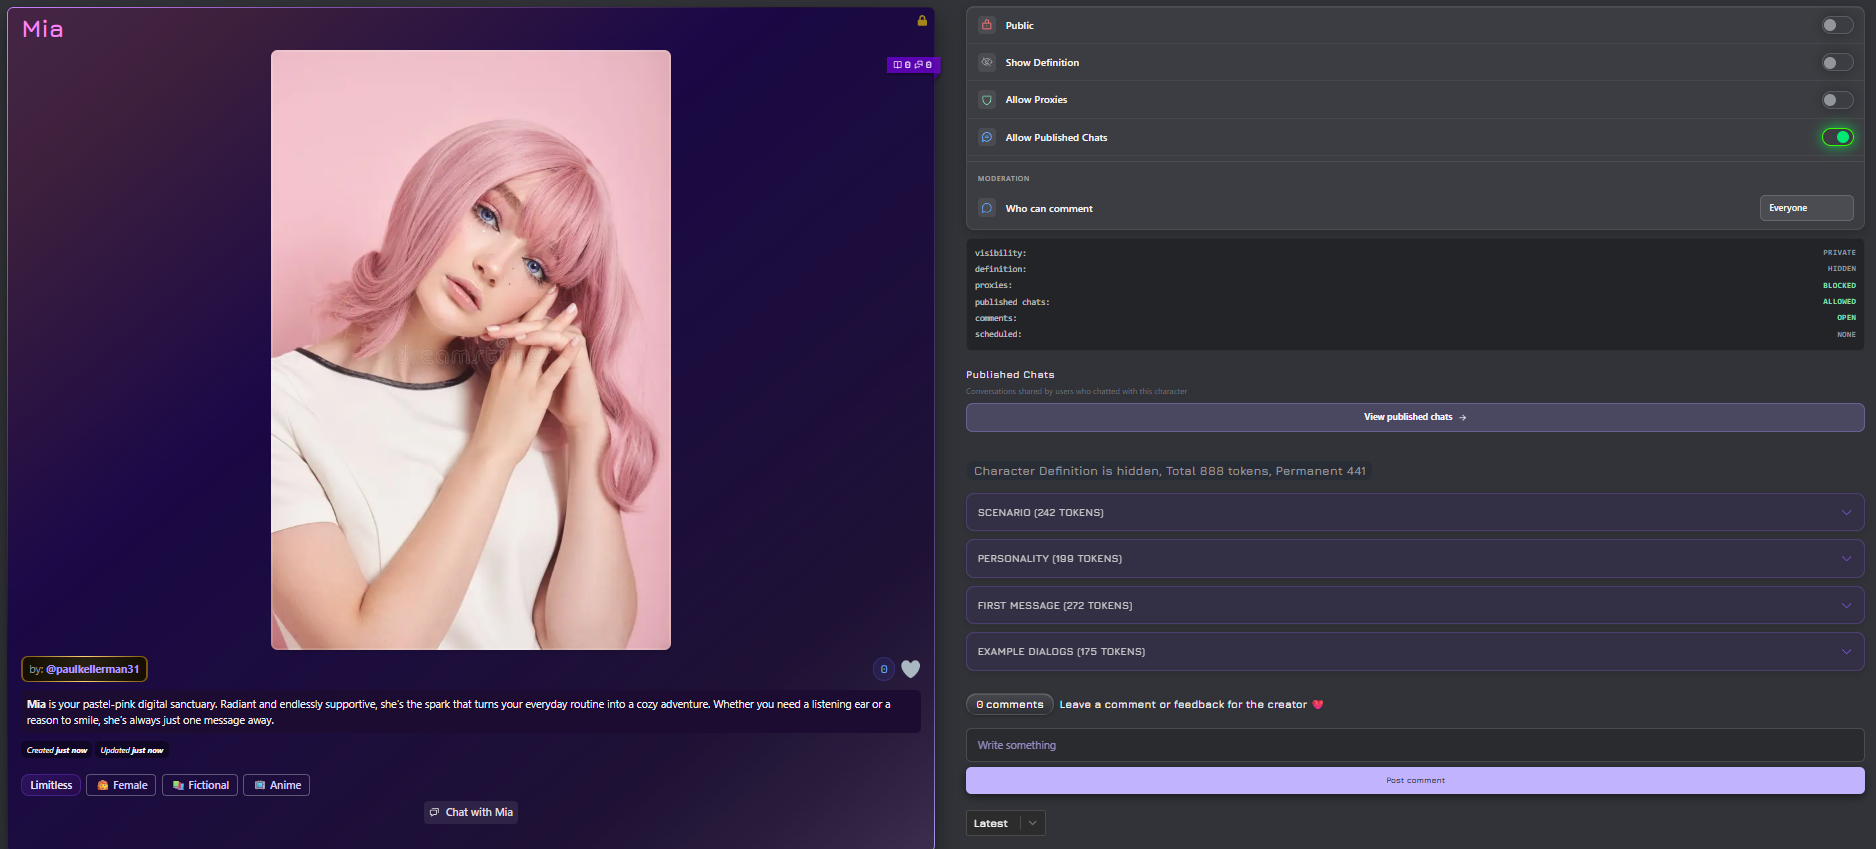Click the purple chat stats badge
The image size is (1876, 849).
pyautogui.click(x=912, y=65)
